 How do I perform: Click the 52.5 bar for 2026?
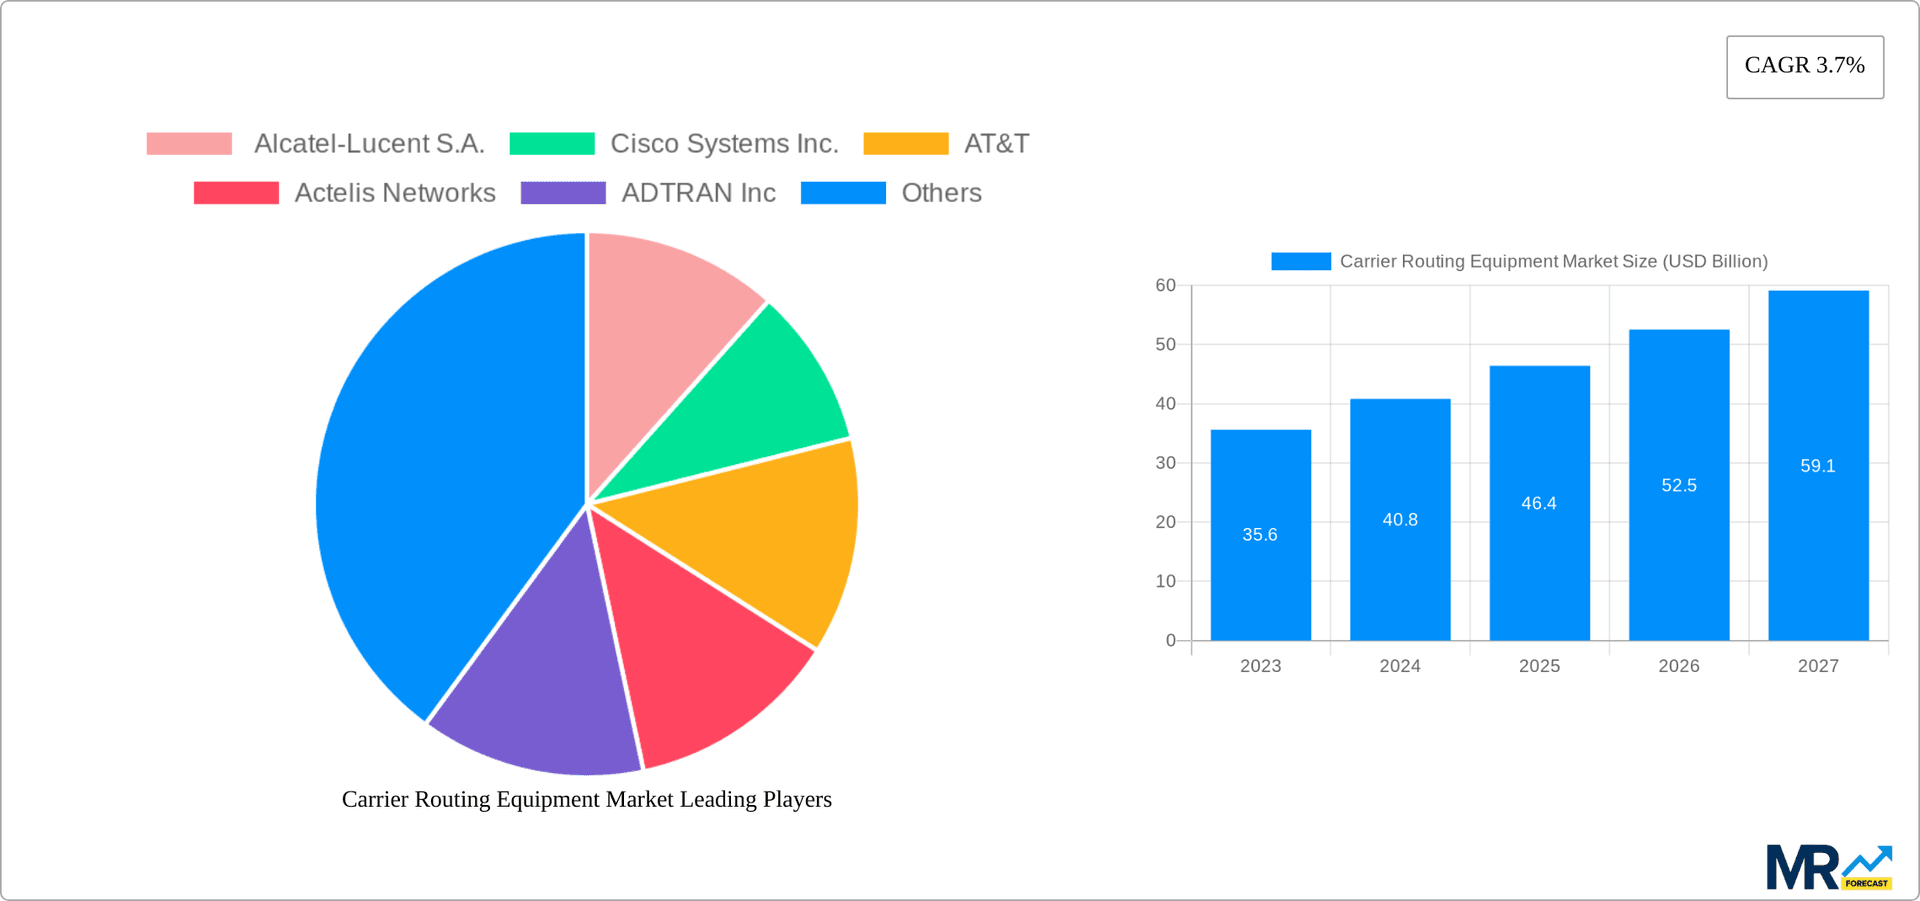(x=1679, y=485)
